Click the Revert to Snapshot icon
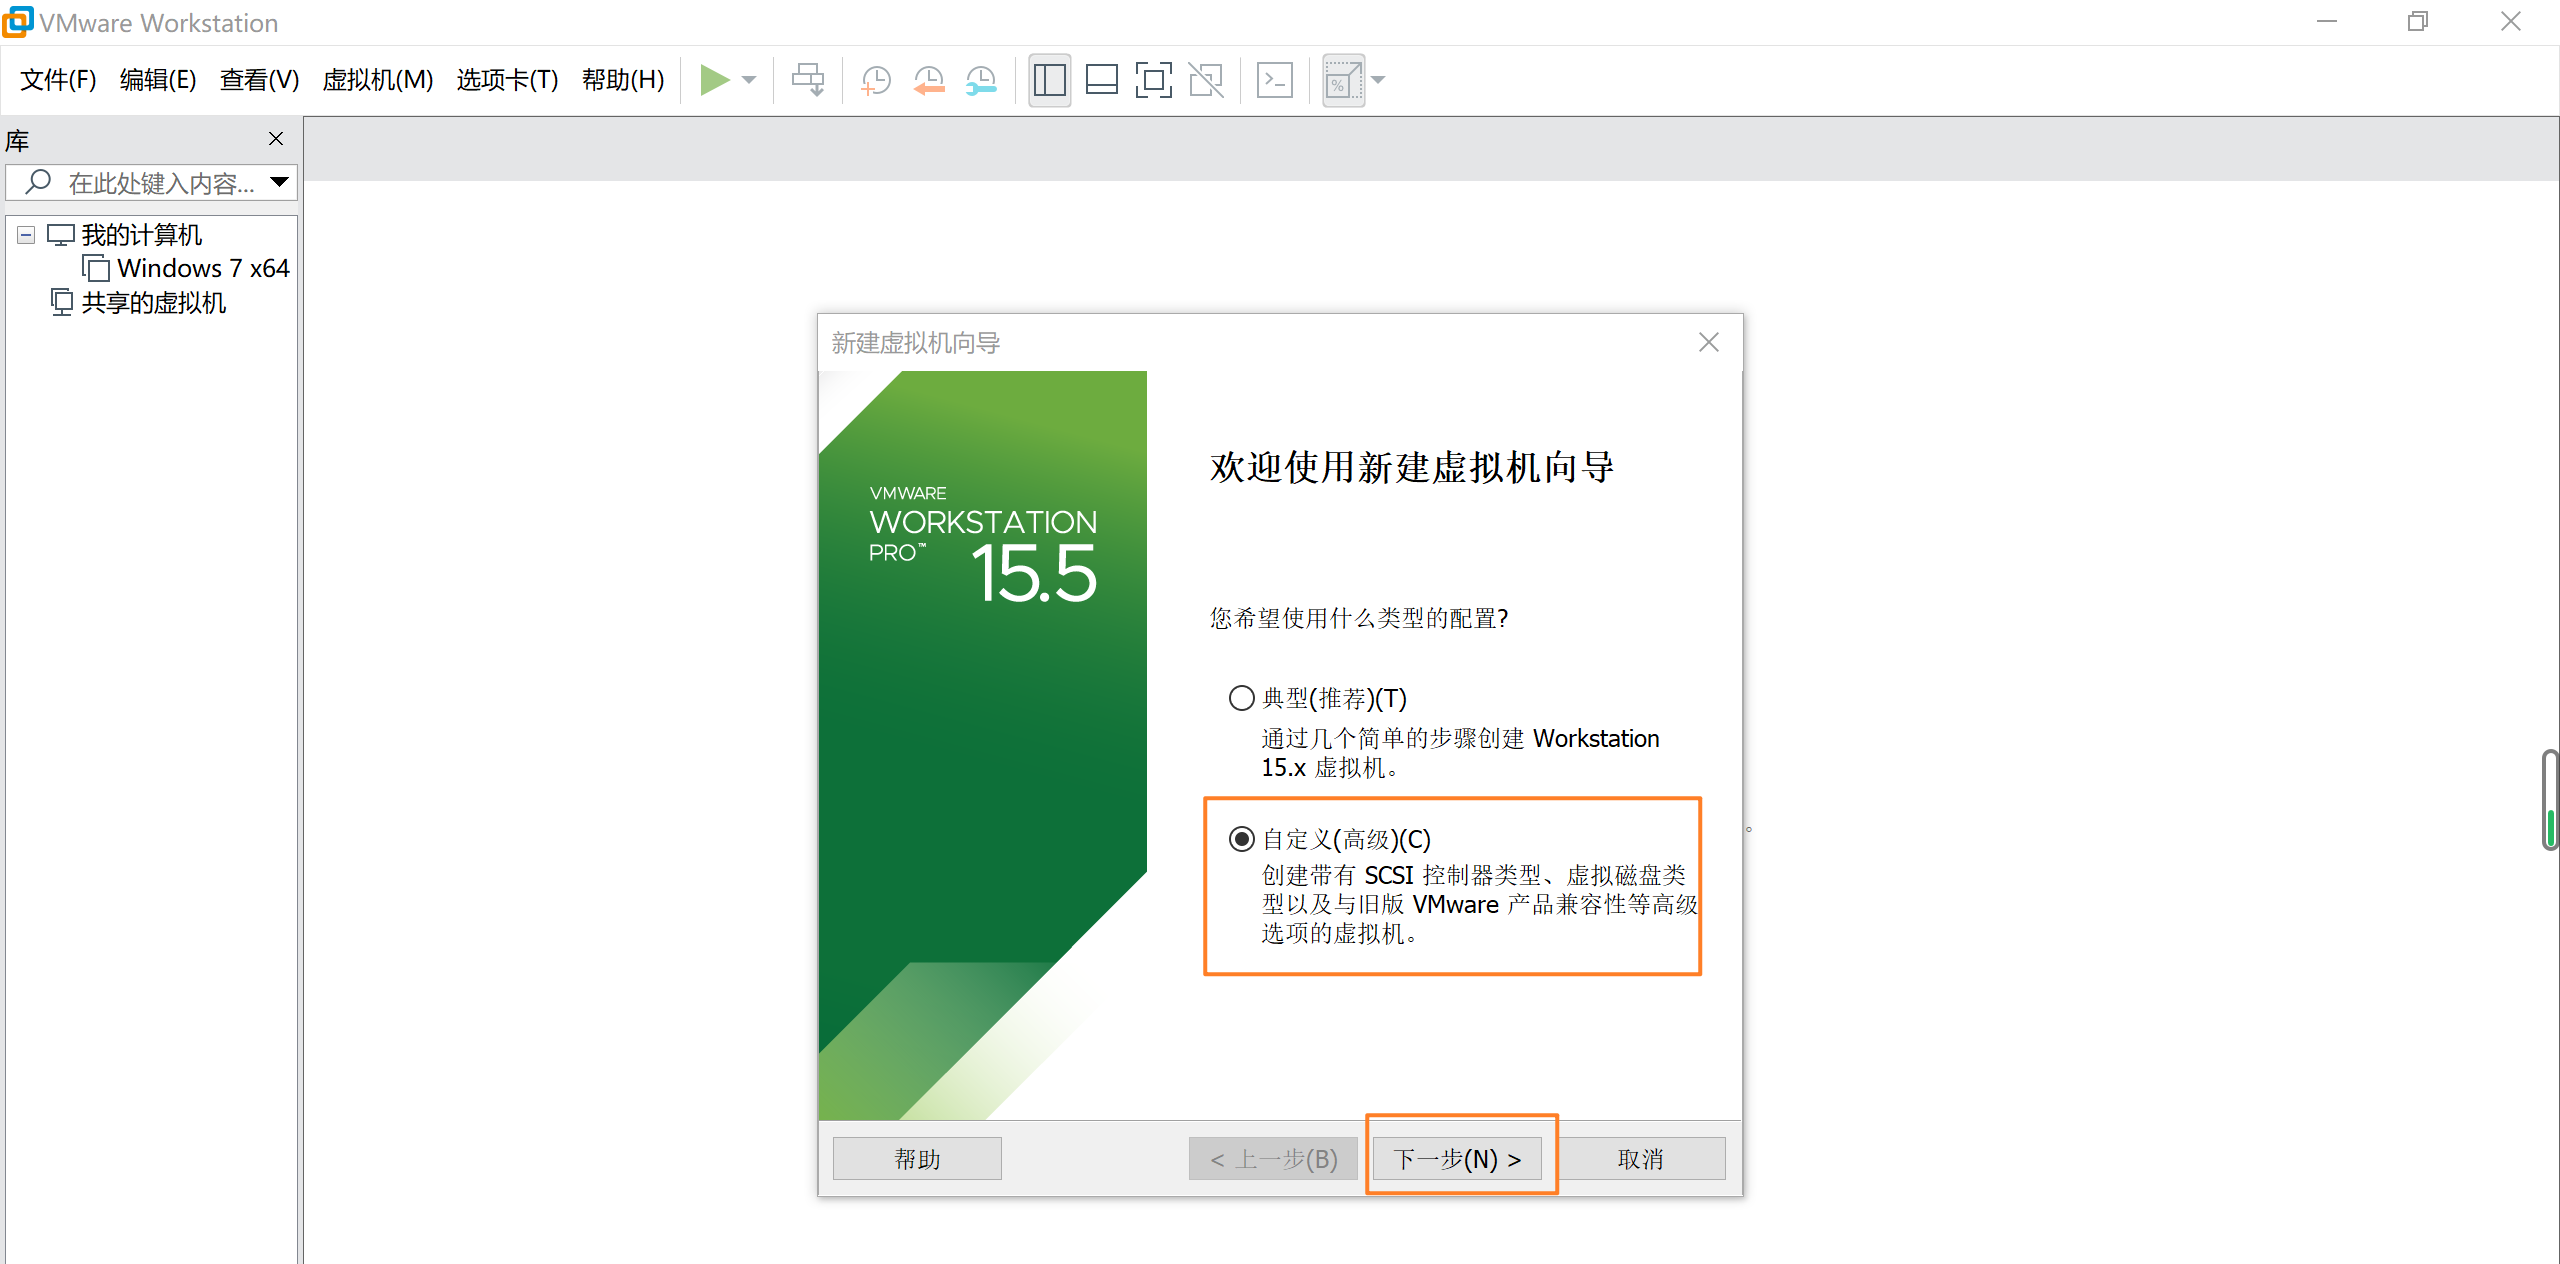This screenshot has width=2560, height=1264. click(929, 80)
